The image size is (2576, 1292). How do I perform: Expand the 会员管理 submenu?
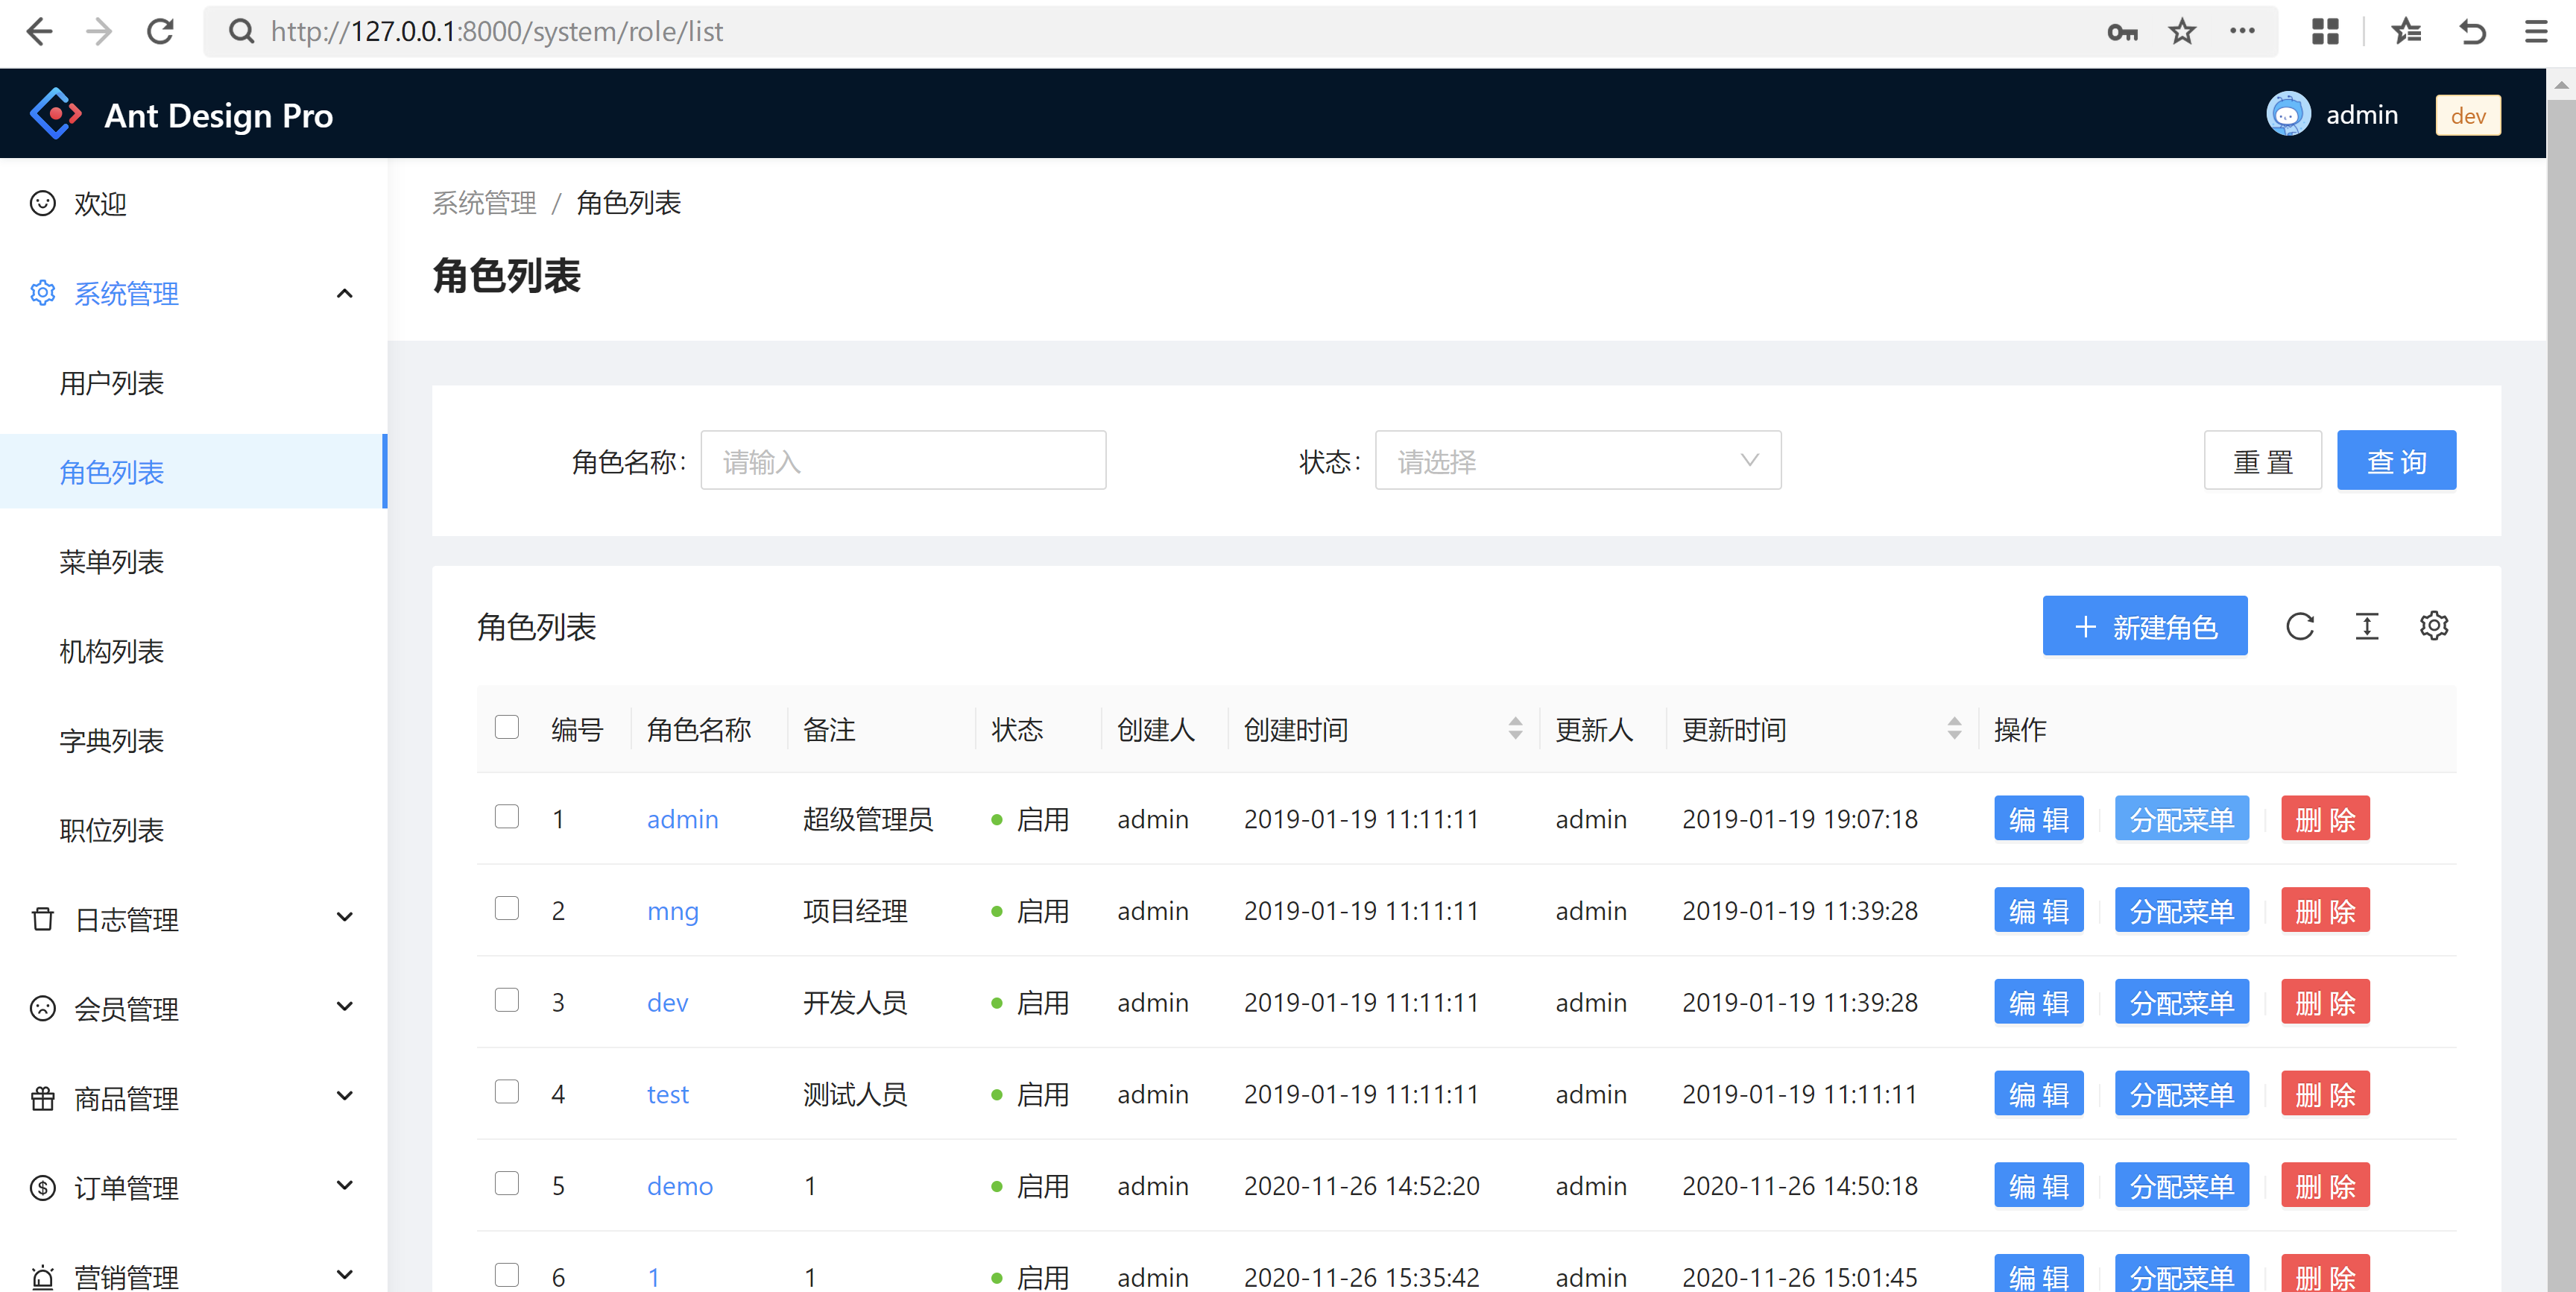click(x=345, y=1007)
